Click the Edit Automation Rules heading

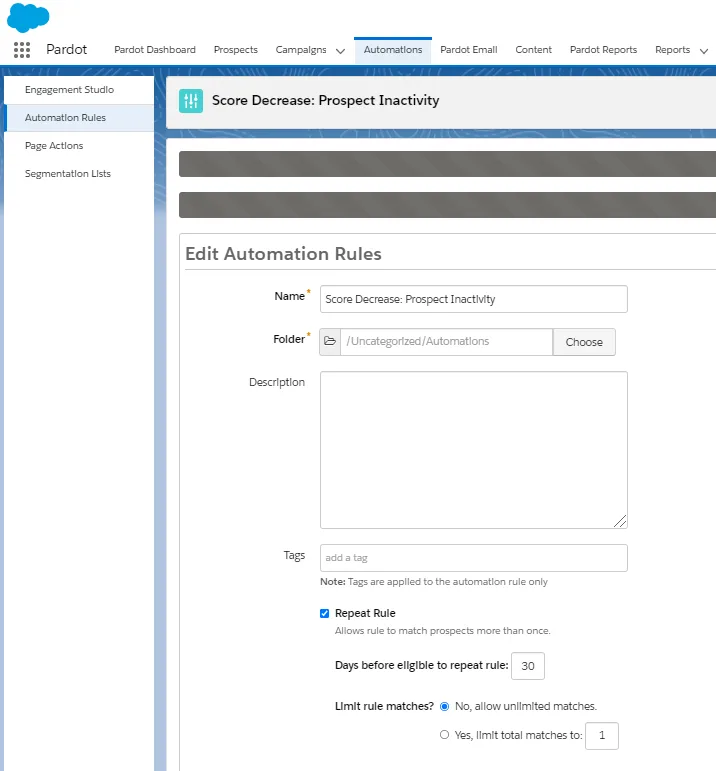283,254
